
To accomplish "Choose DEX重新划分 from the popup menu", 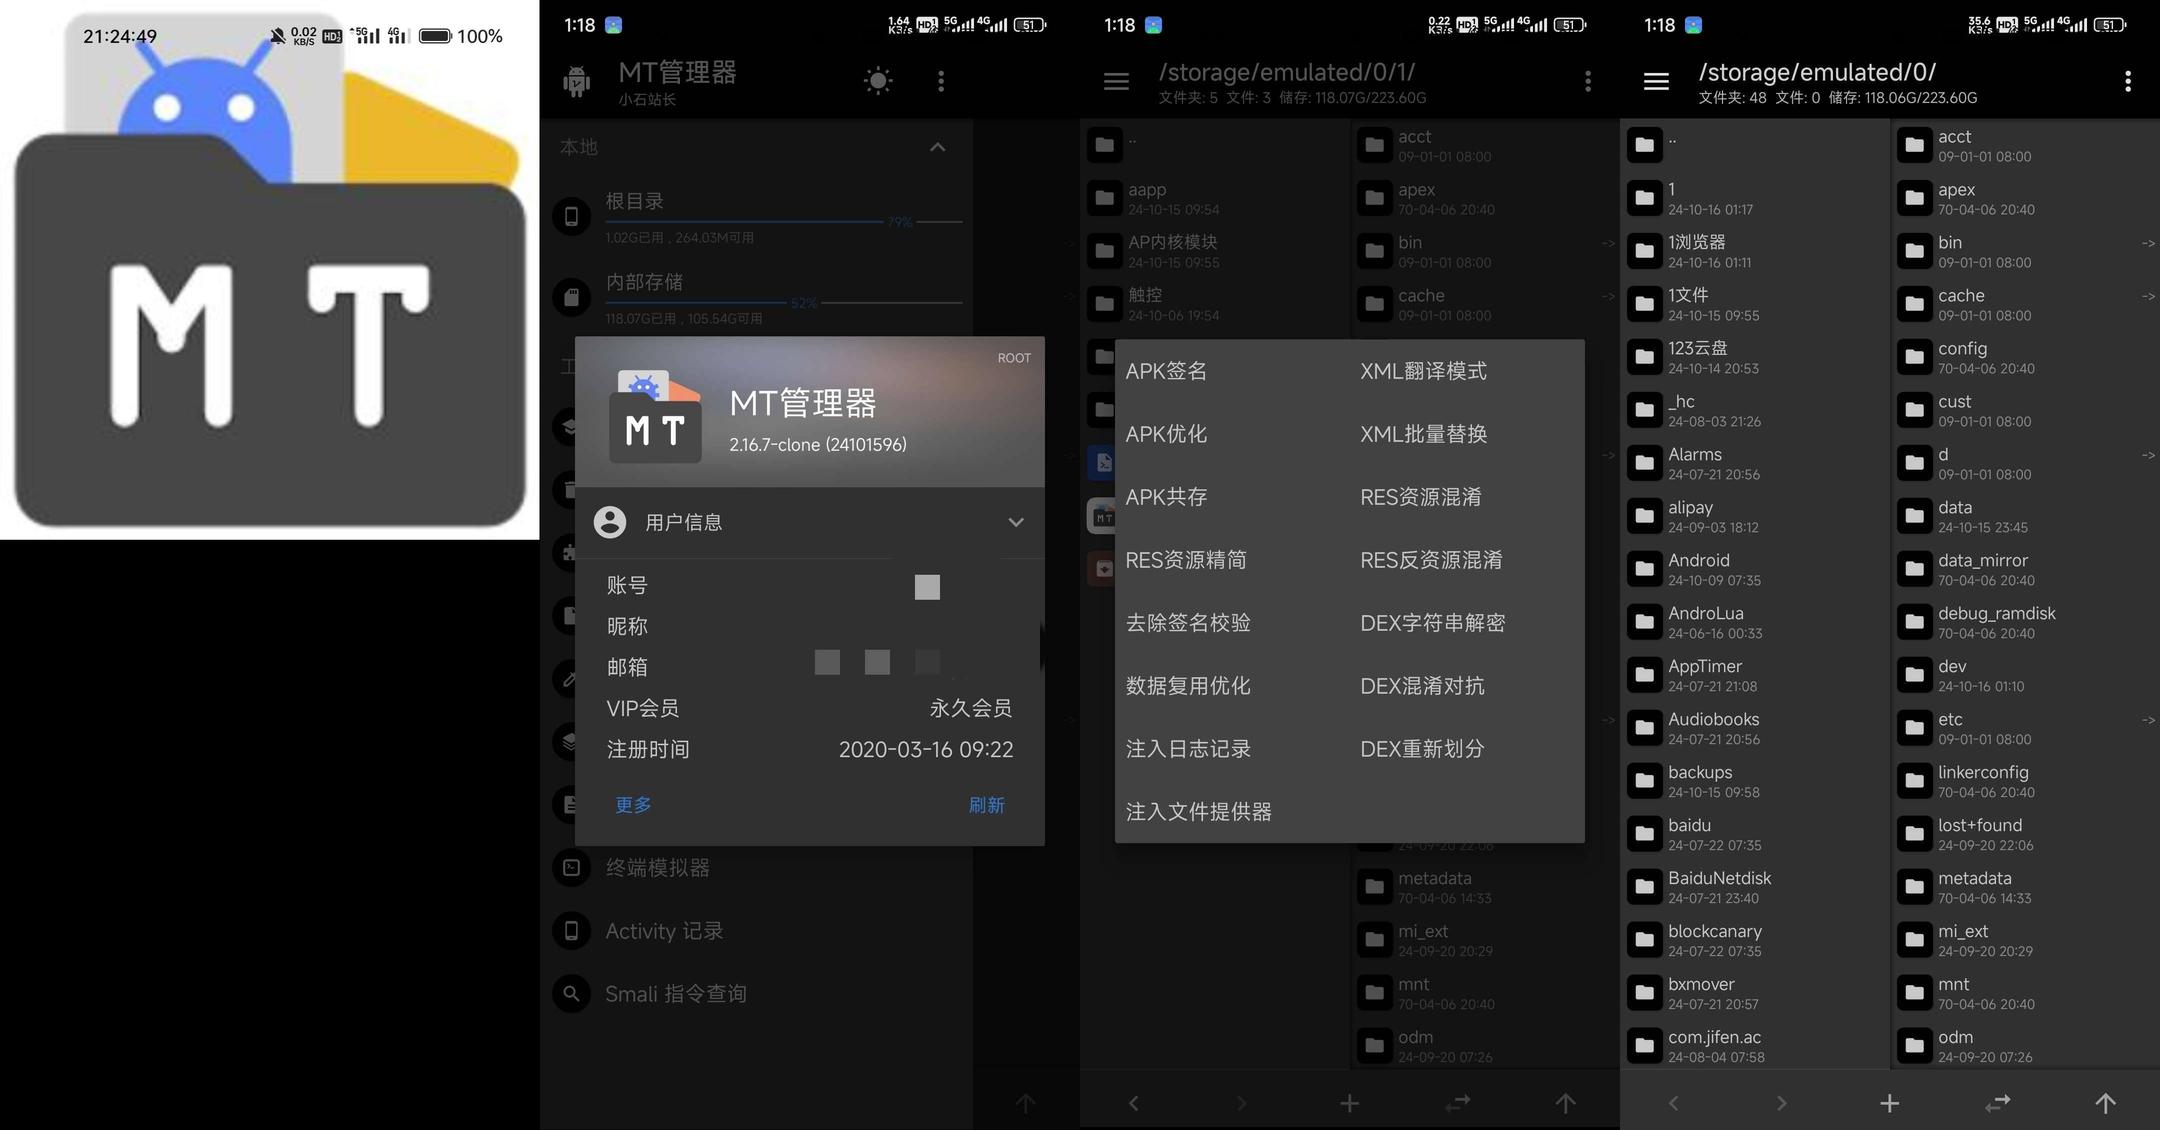I will pos(1422,749).
